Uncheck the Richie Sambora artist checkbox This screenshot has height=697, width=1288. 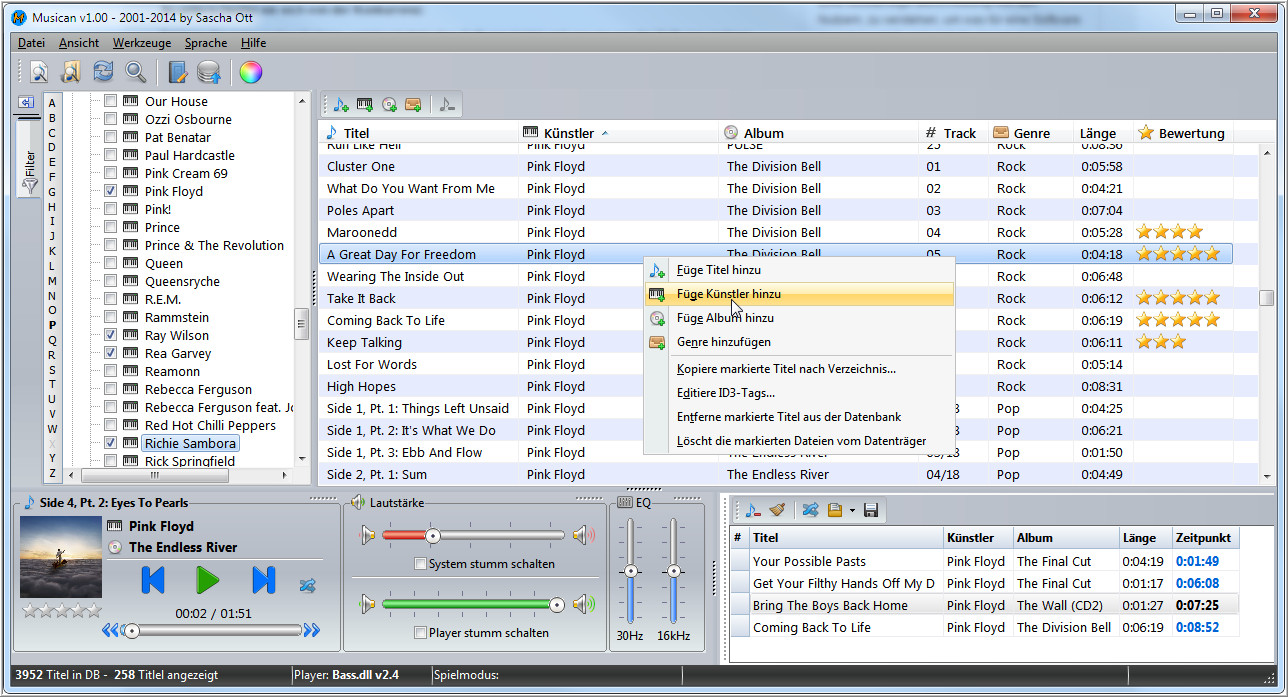111,443
